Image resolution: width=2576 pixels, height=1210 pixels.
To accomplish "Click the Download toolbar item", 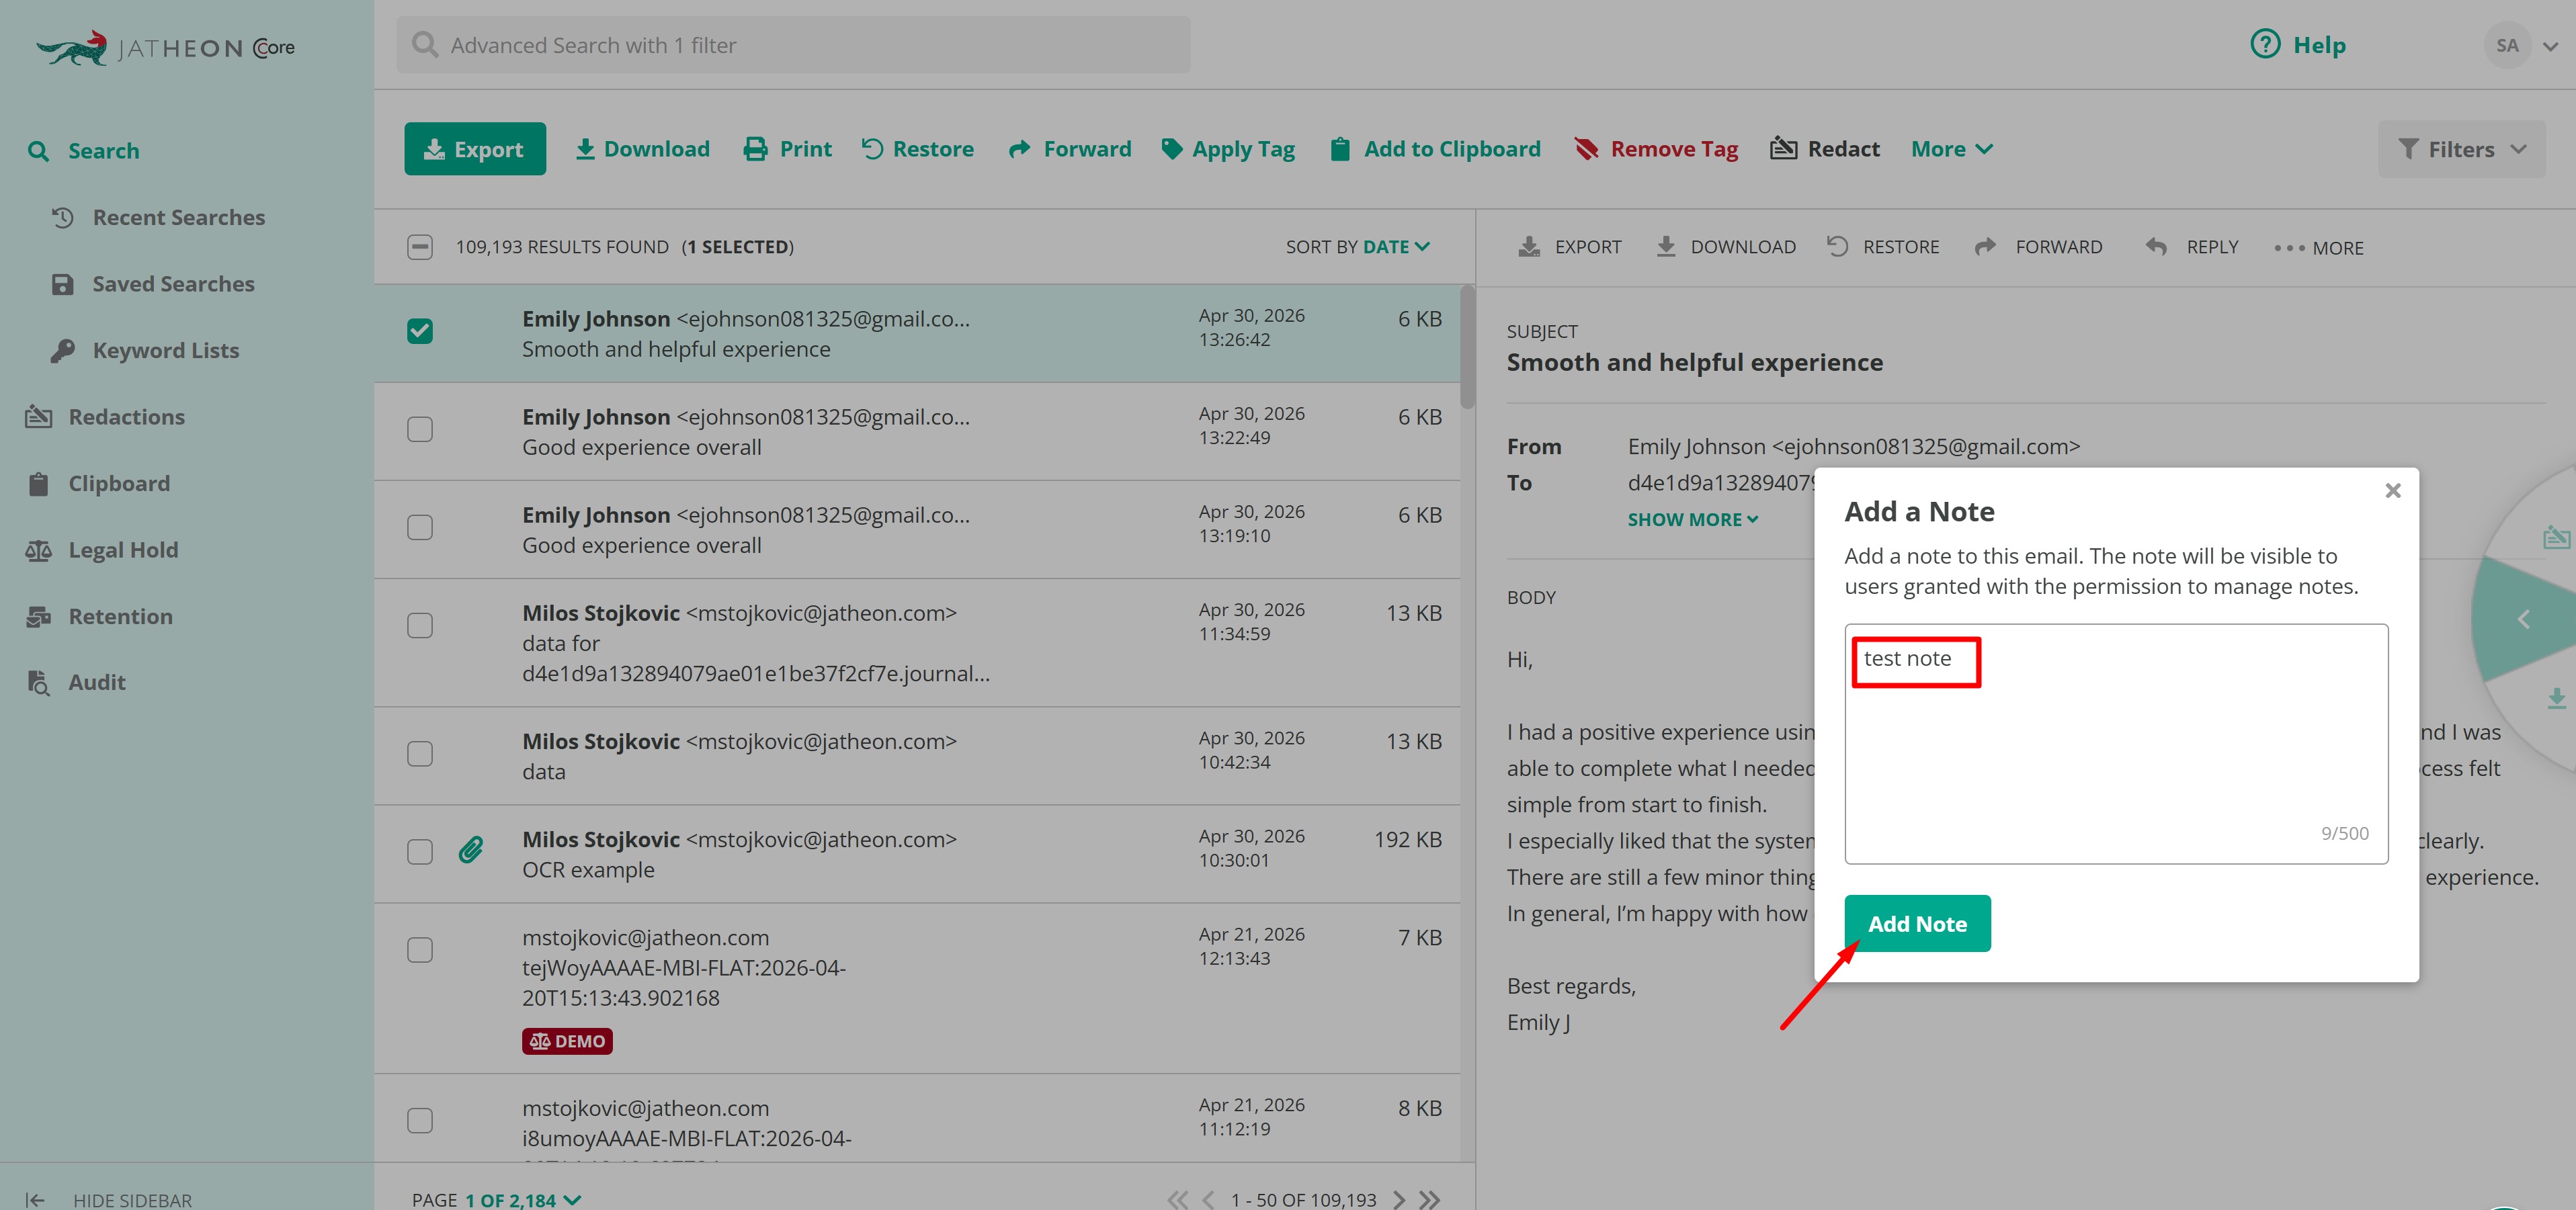I will tap(643, 149).
